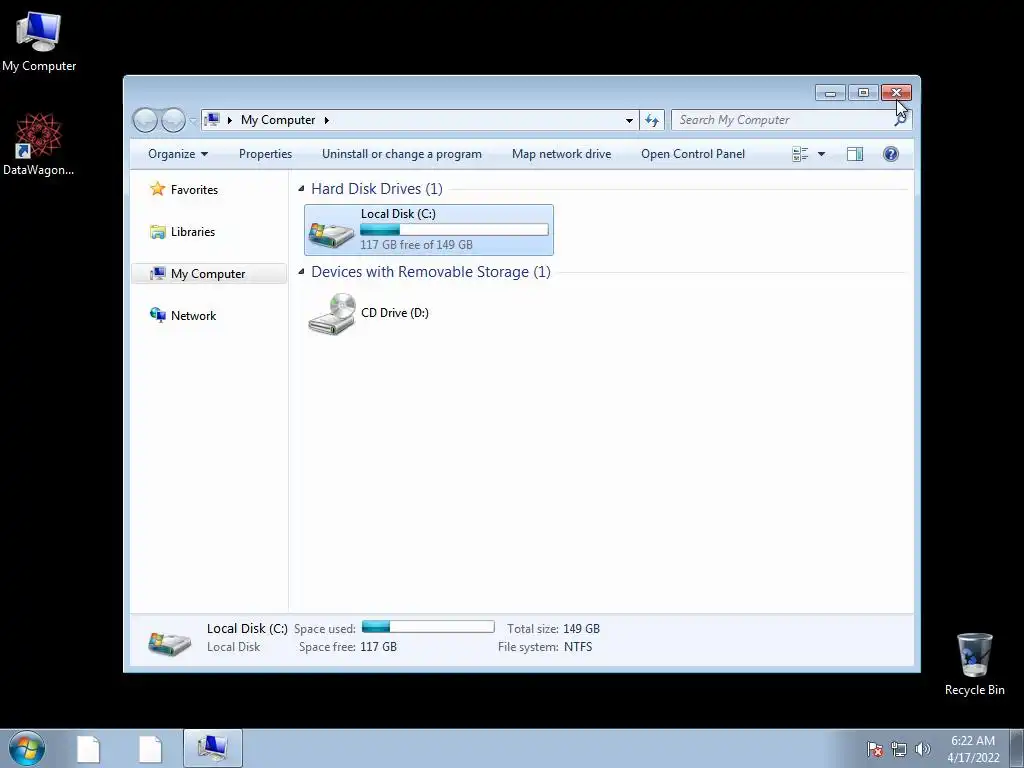Click the taskbar clock and date

pyautogui.click(x=973, y=749)
